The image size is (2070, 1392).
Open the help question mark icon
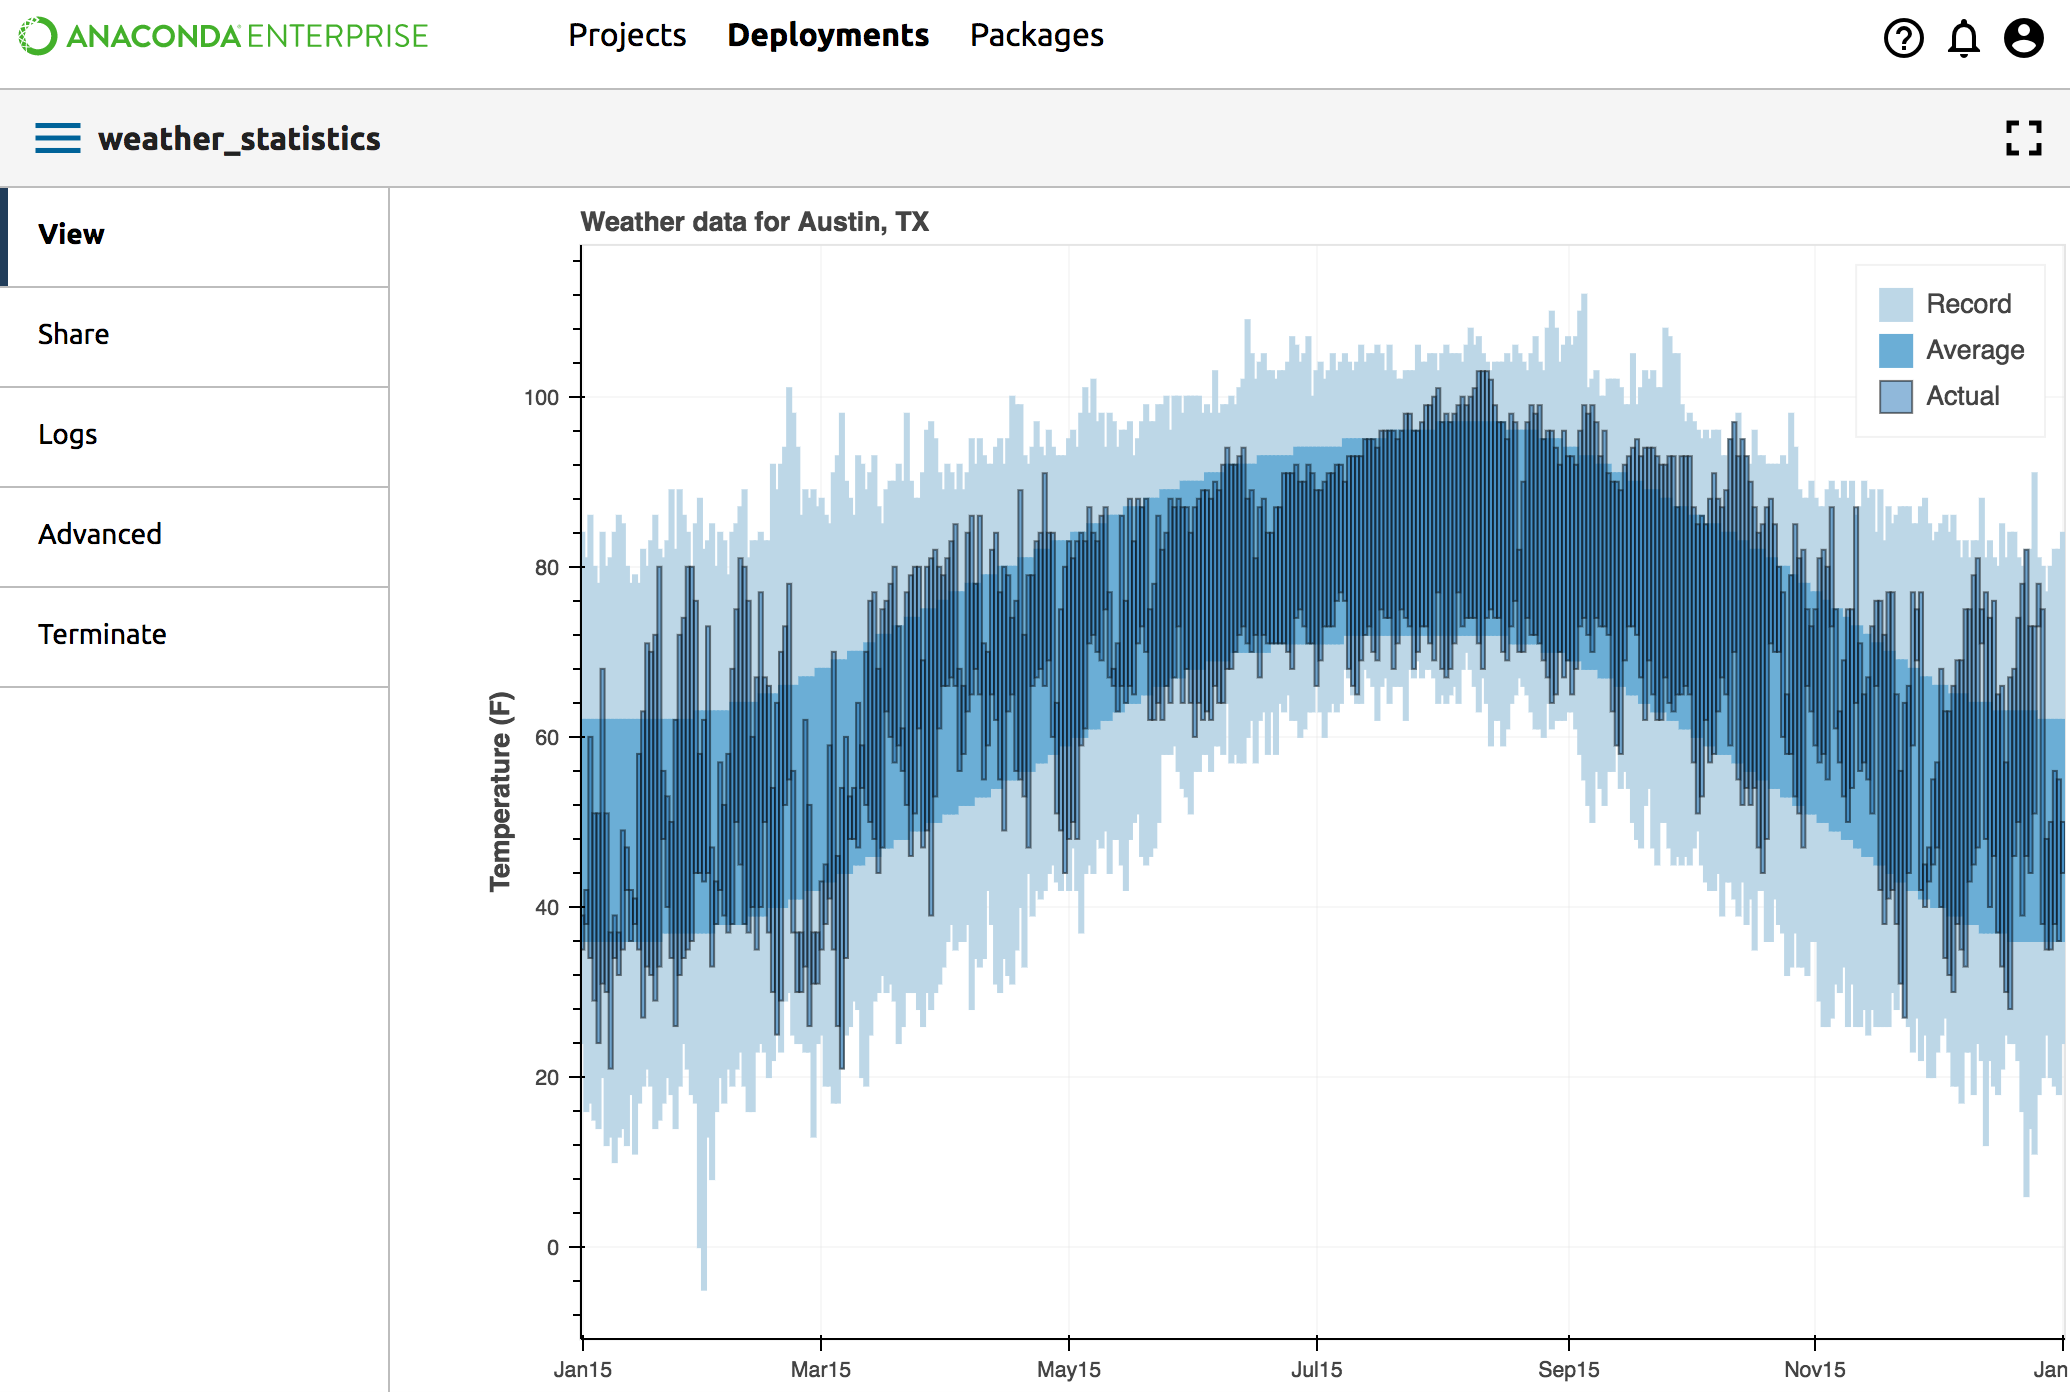point(1903,38)
